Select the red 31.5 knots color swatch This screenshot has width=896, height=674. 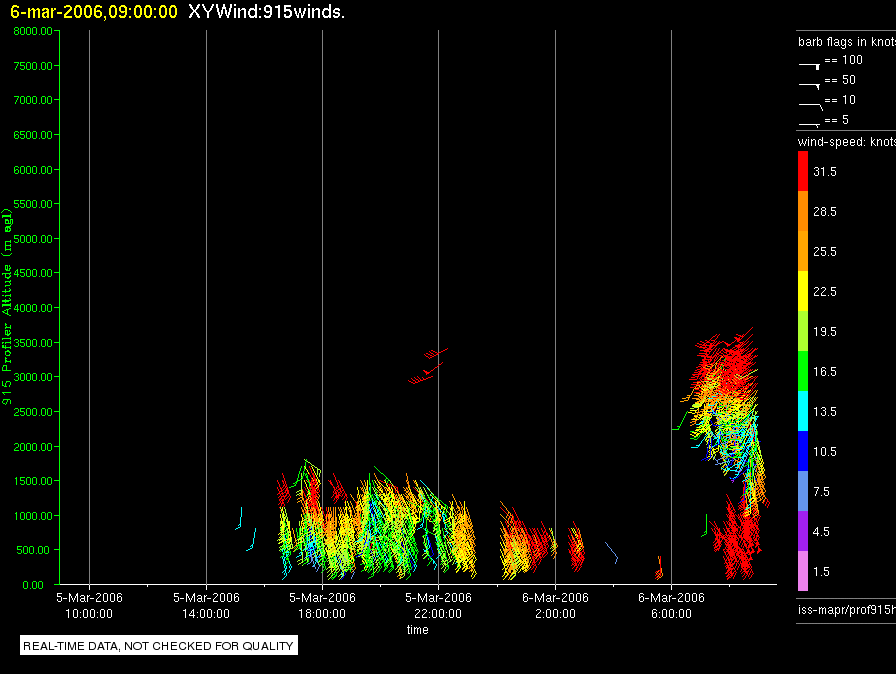[803, 171]
